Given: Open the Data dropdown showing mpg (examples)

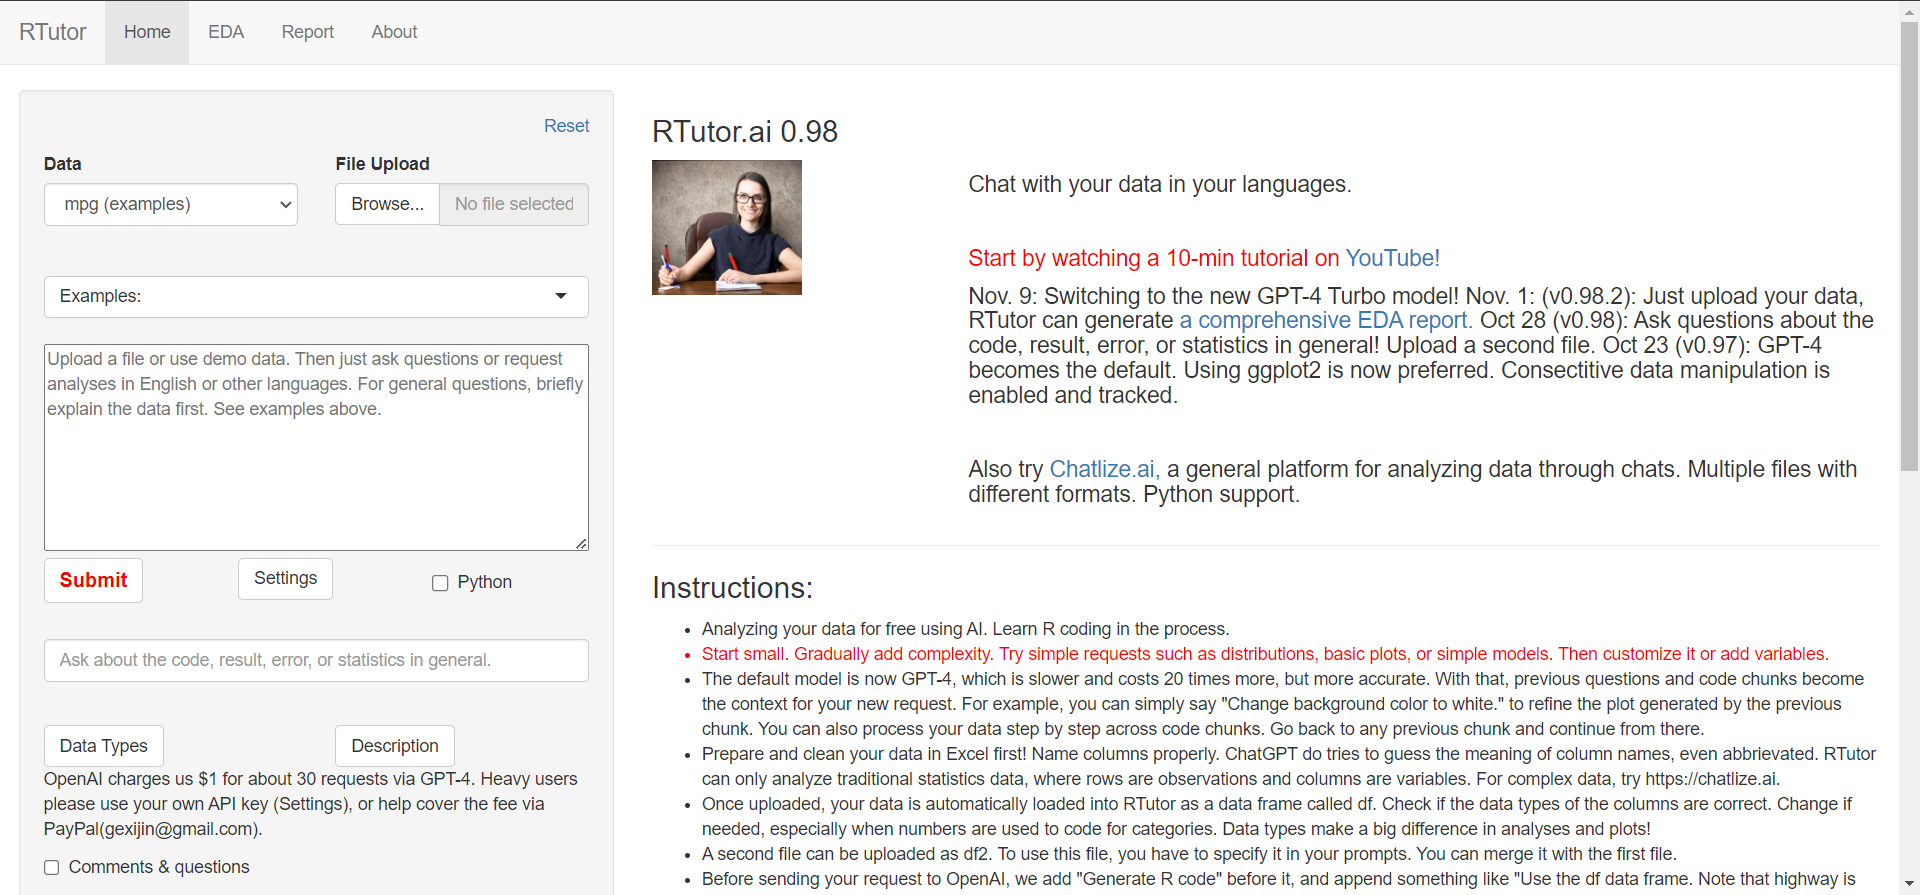Looking at the screenshot, I should [x=171, y=204].
